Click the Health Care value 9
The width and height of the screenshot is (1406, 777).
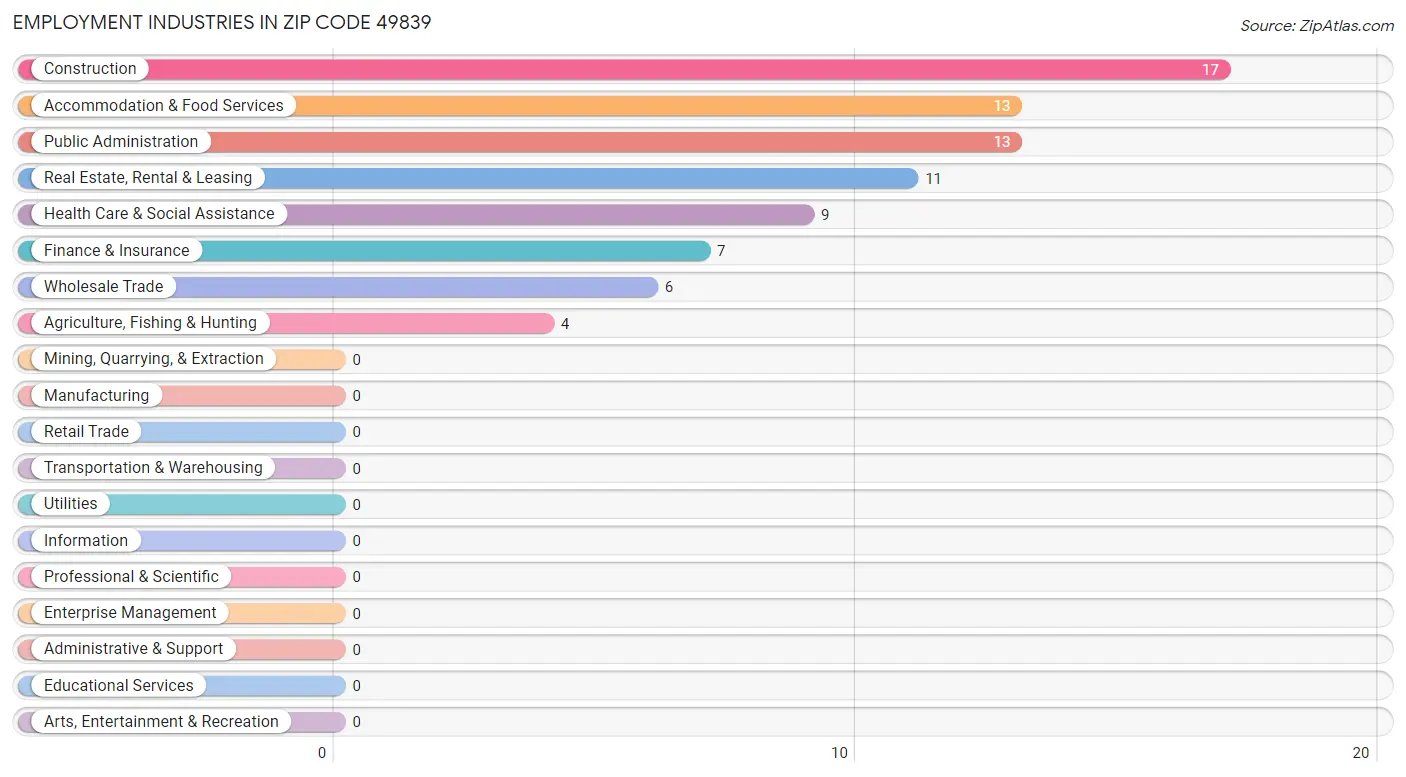point(825,215)
